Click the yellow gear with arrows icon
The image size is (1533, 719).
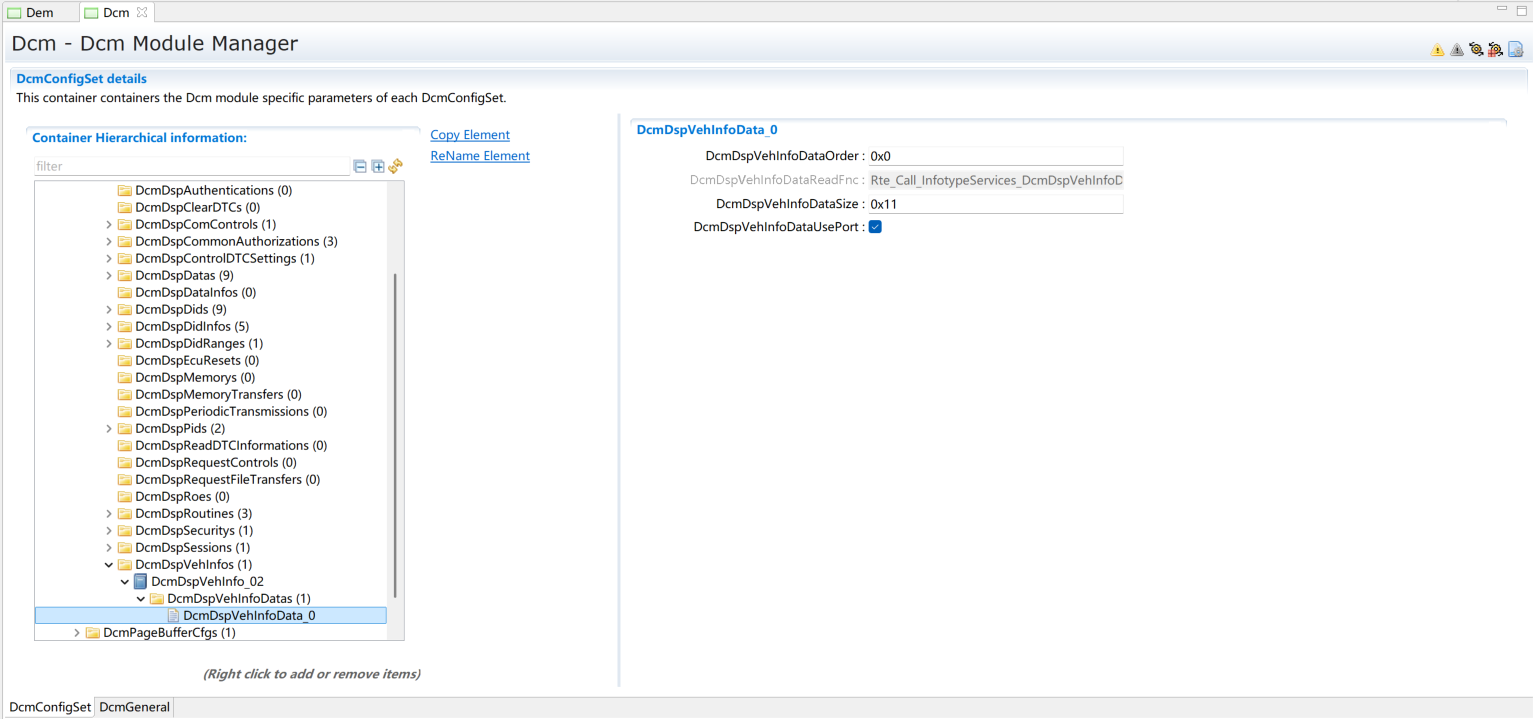(1476, 50)
